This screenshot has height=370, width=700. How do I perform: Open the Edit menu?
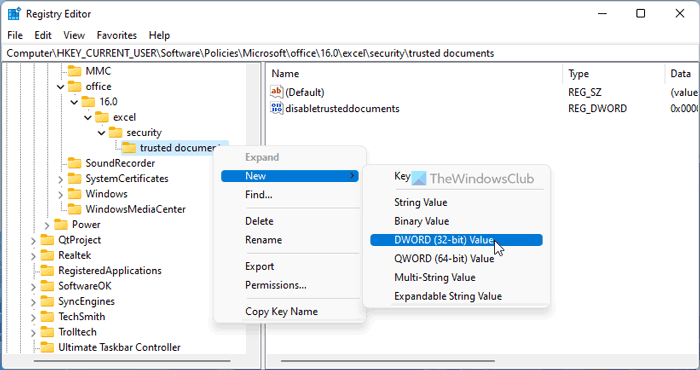(x=43, y=35)
